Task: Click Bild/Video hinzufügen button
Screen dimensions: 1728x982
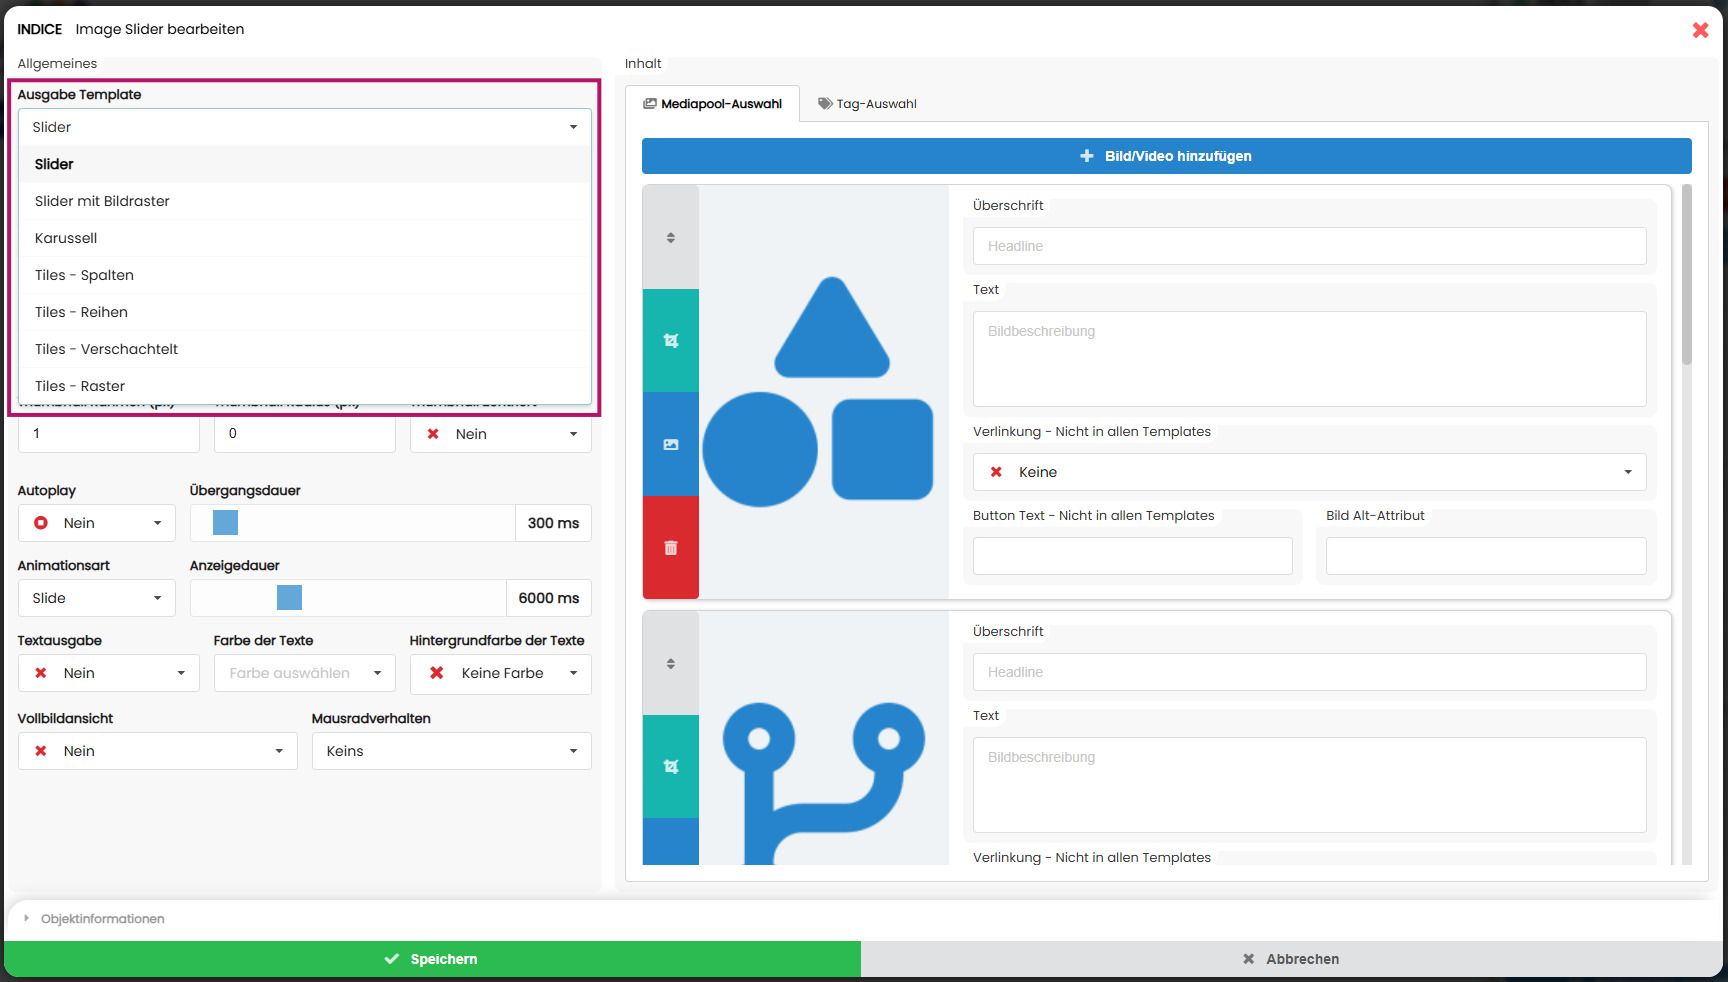Action: (x=1166, y=156)
